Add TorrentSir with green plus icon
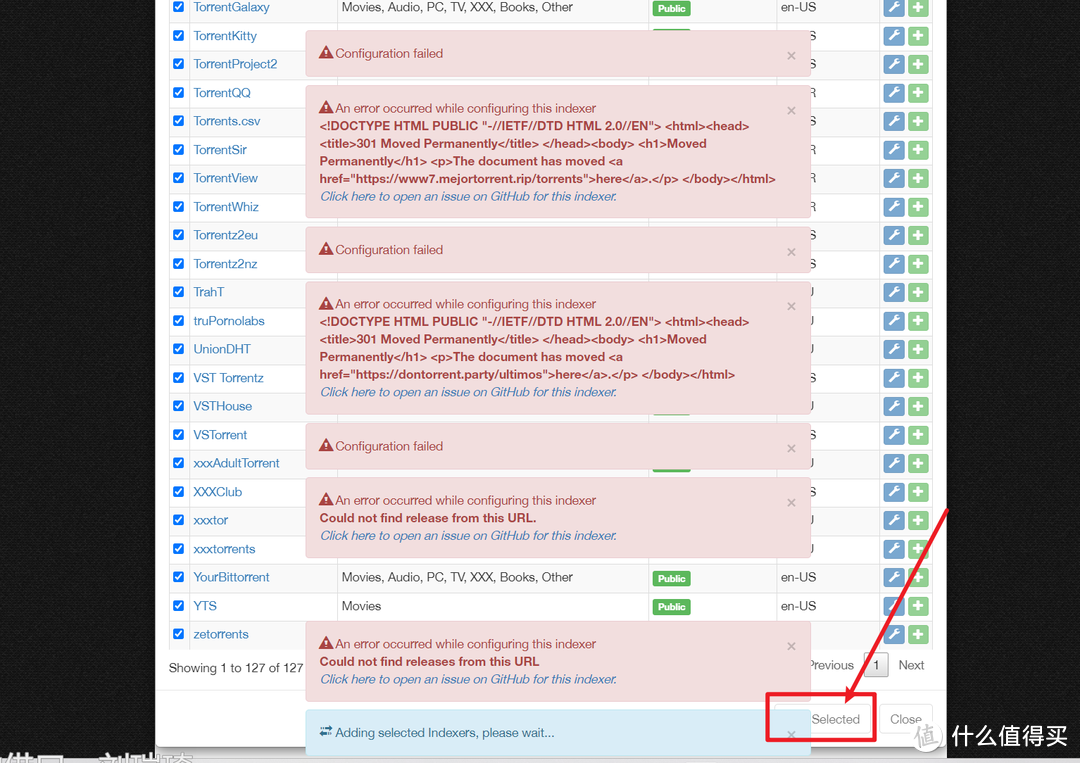Viewport: 1080px width, 763px height. point(917,150)
